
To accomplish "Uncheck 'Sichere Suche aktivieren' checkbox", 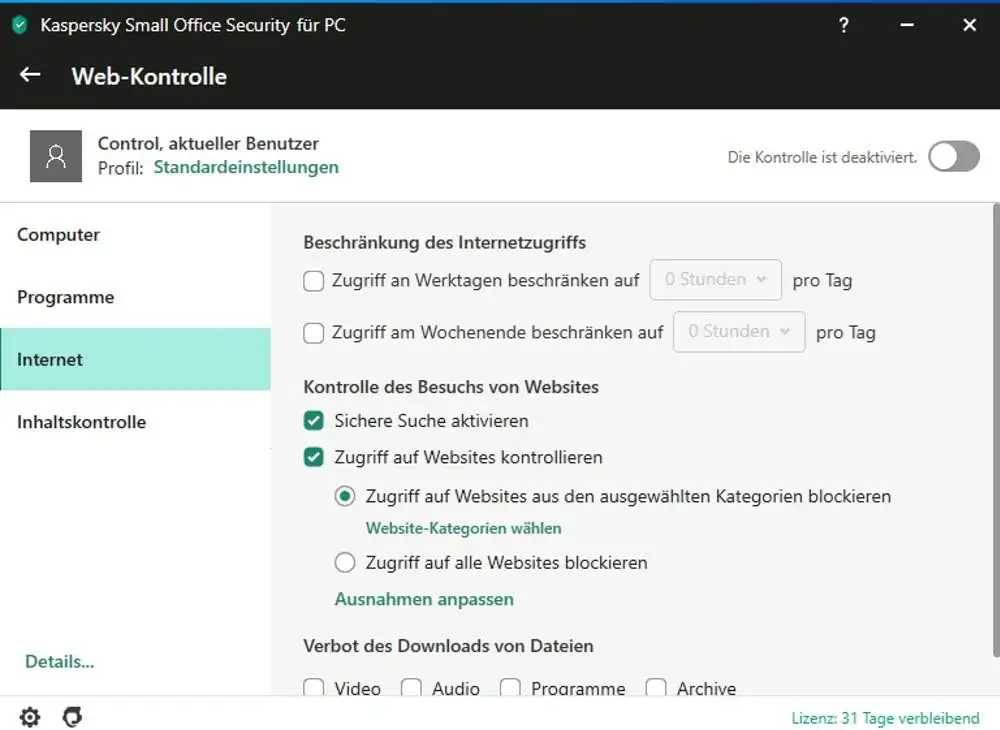I will [314, 421].
